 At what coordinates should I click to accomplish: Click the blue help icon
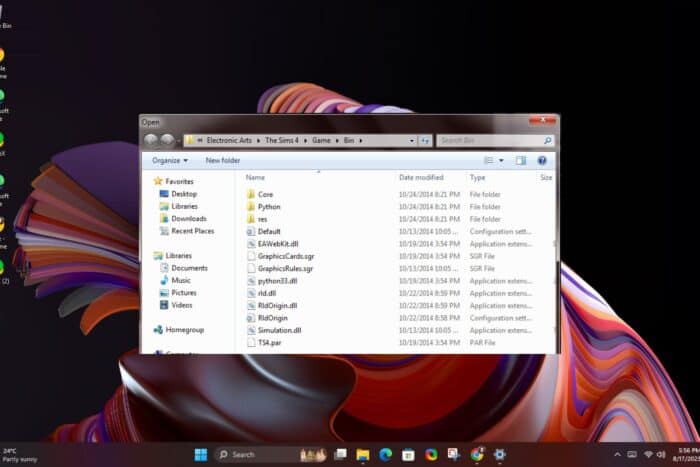(542, 160)
